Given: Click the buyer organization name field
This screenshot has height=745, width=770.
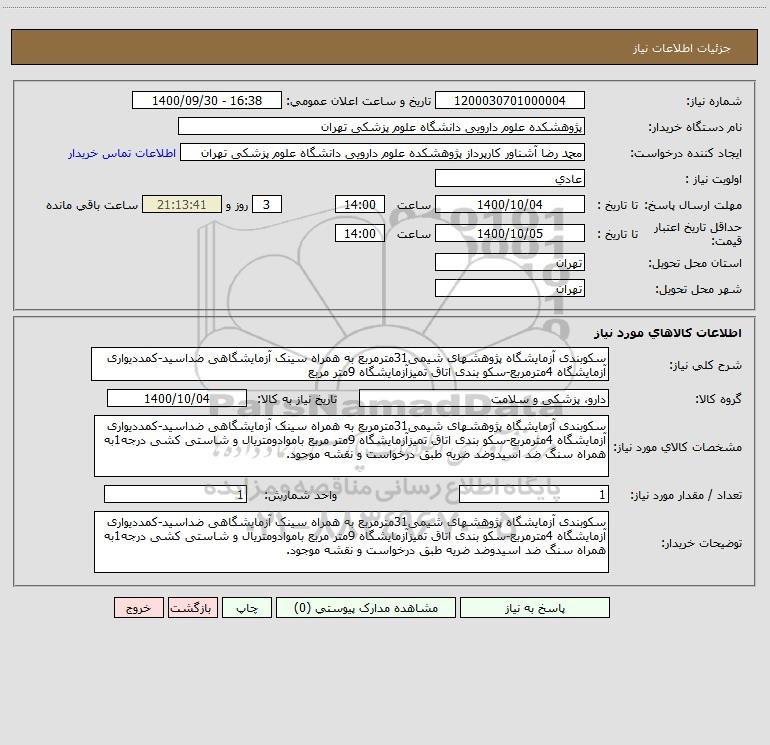Looking at the screenshot, I should [x=381, y=126].
